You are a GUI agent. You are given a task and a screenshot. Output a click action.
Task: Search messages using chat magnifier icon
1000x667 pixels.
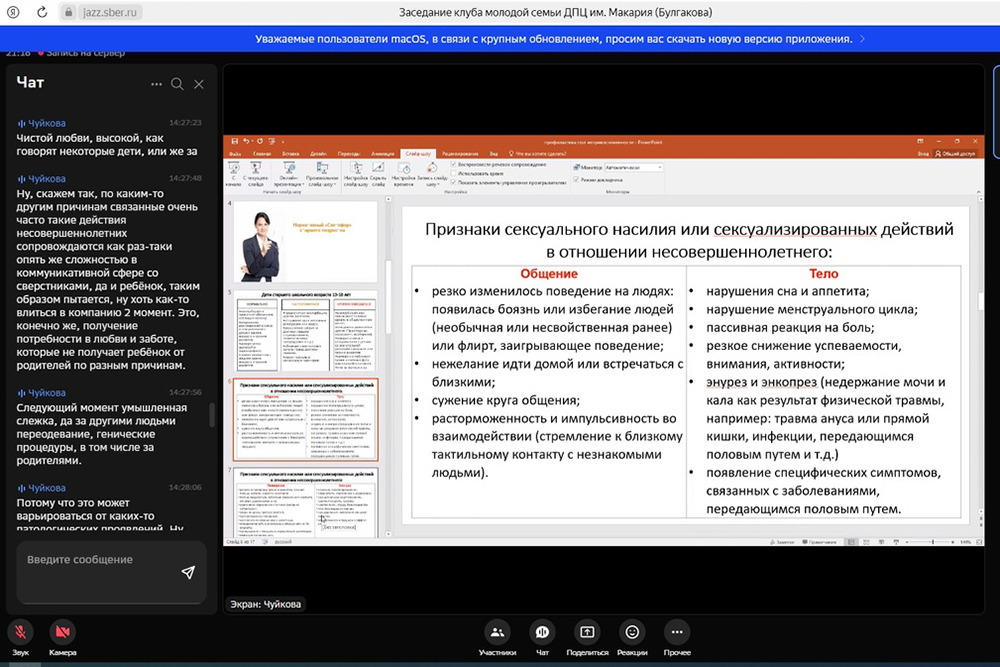tap(177, 84)
